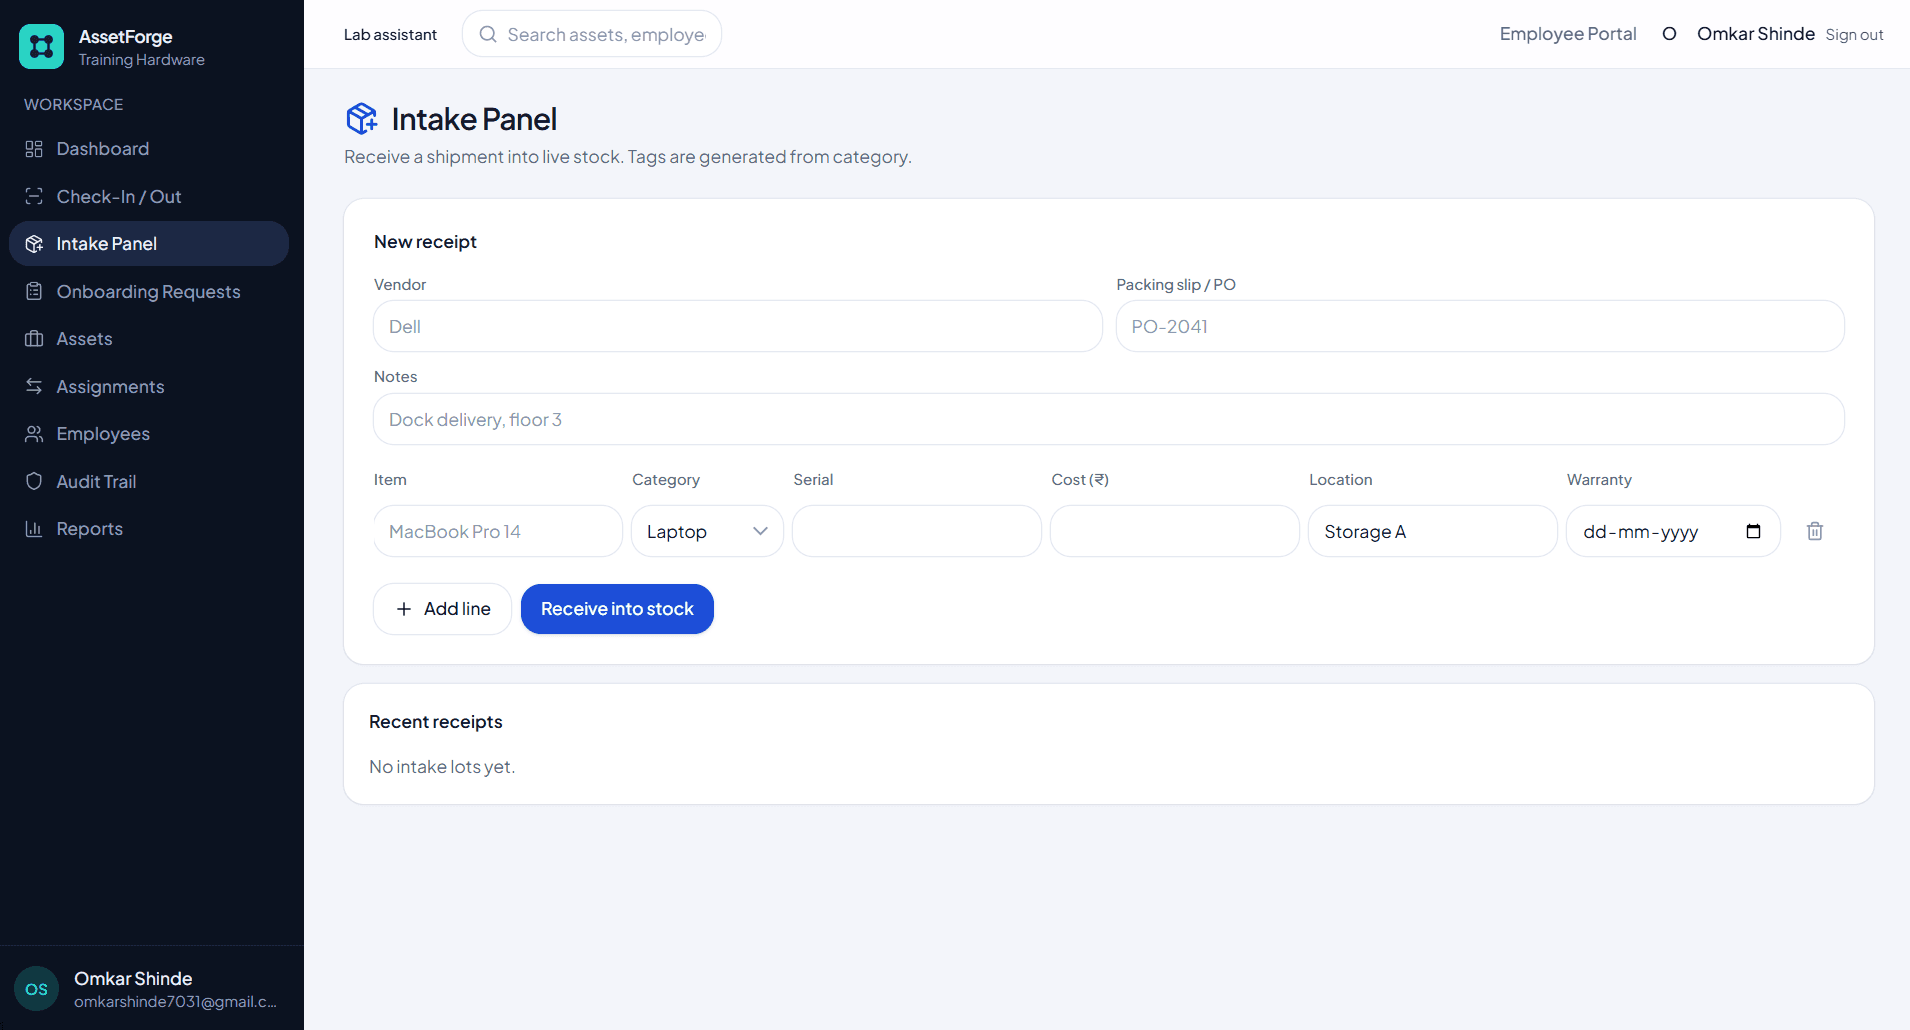
Task: Click Training Hardware subtitle
Action: click(141, 60)
